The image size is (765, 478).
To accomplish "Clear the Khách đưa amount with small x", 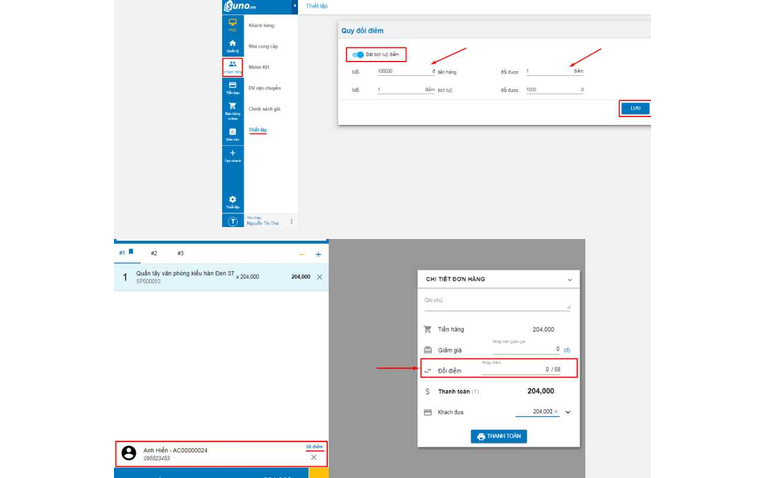I will [556, 412].
